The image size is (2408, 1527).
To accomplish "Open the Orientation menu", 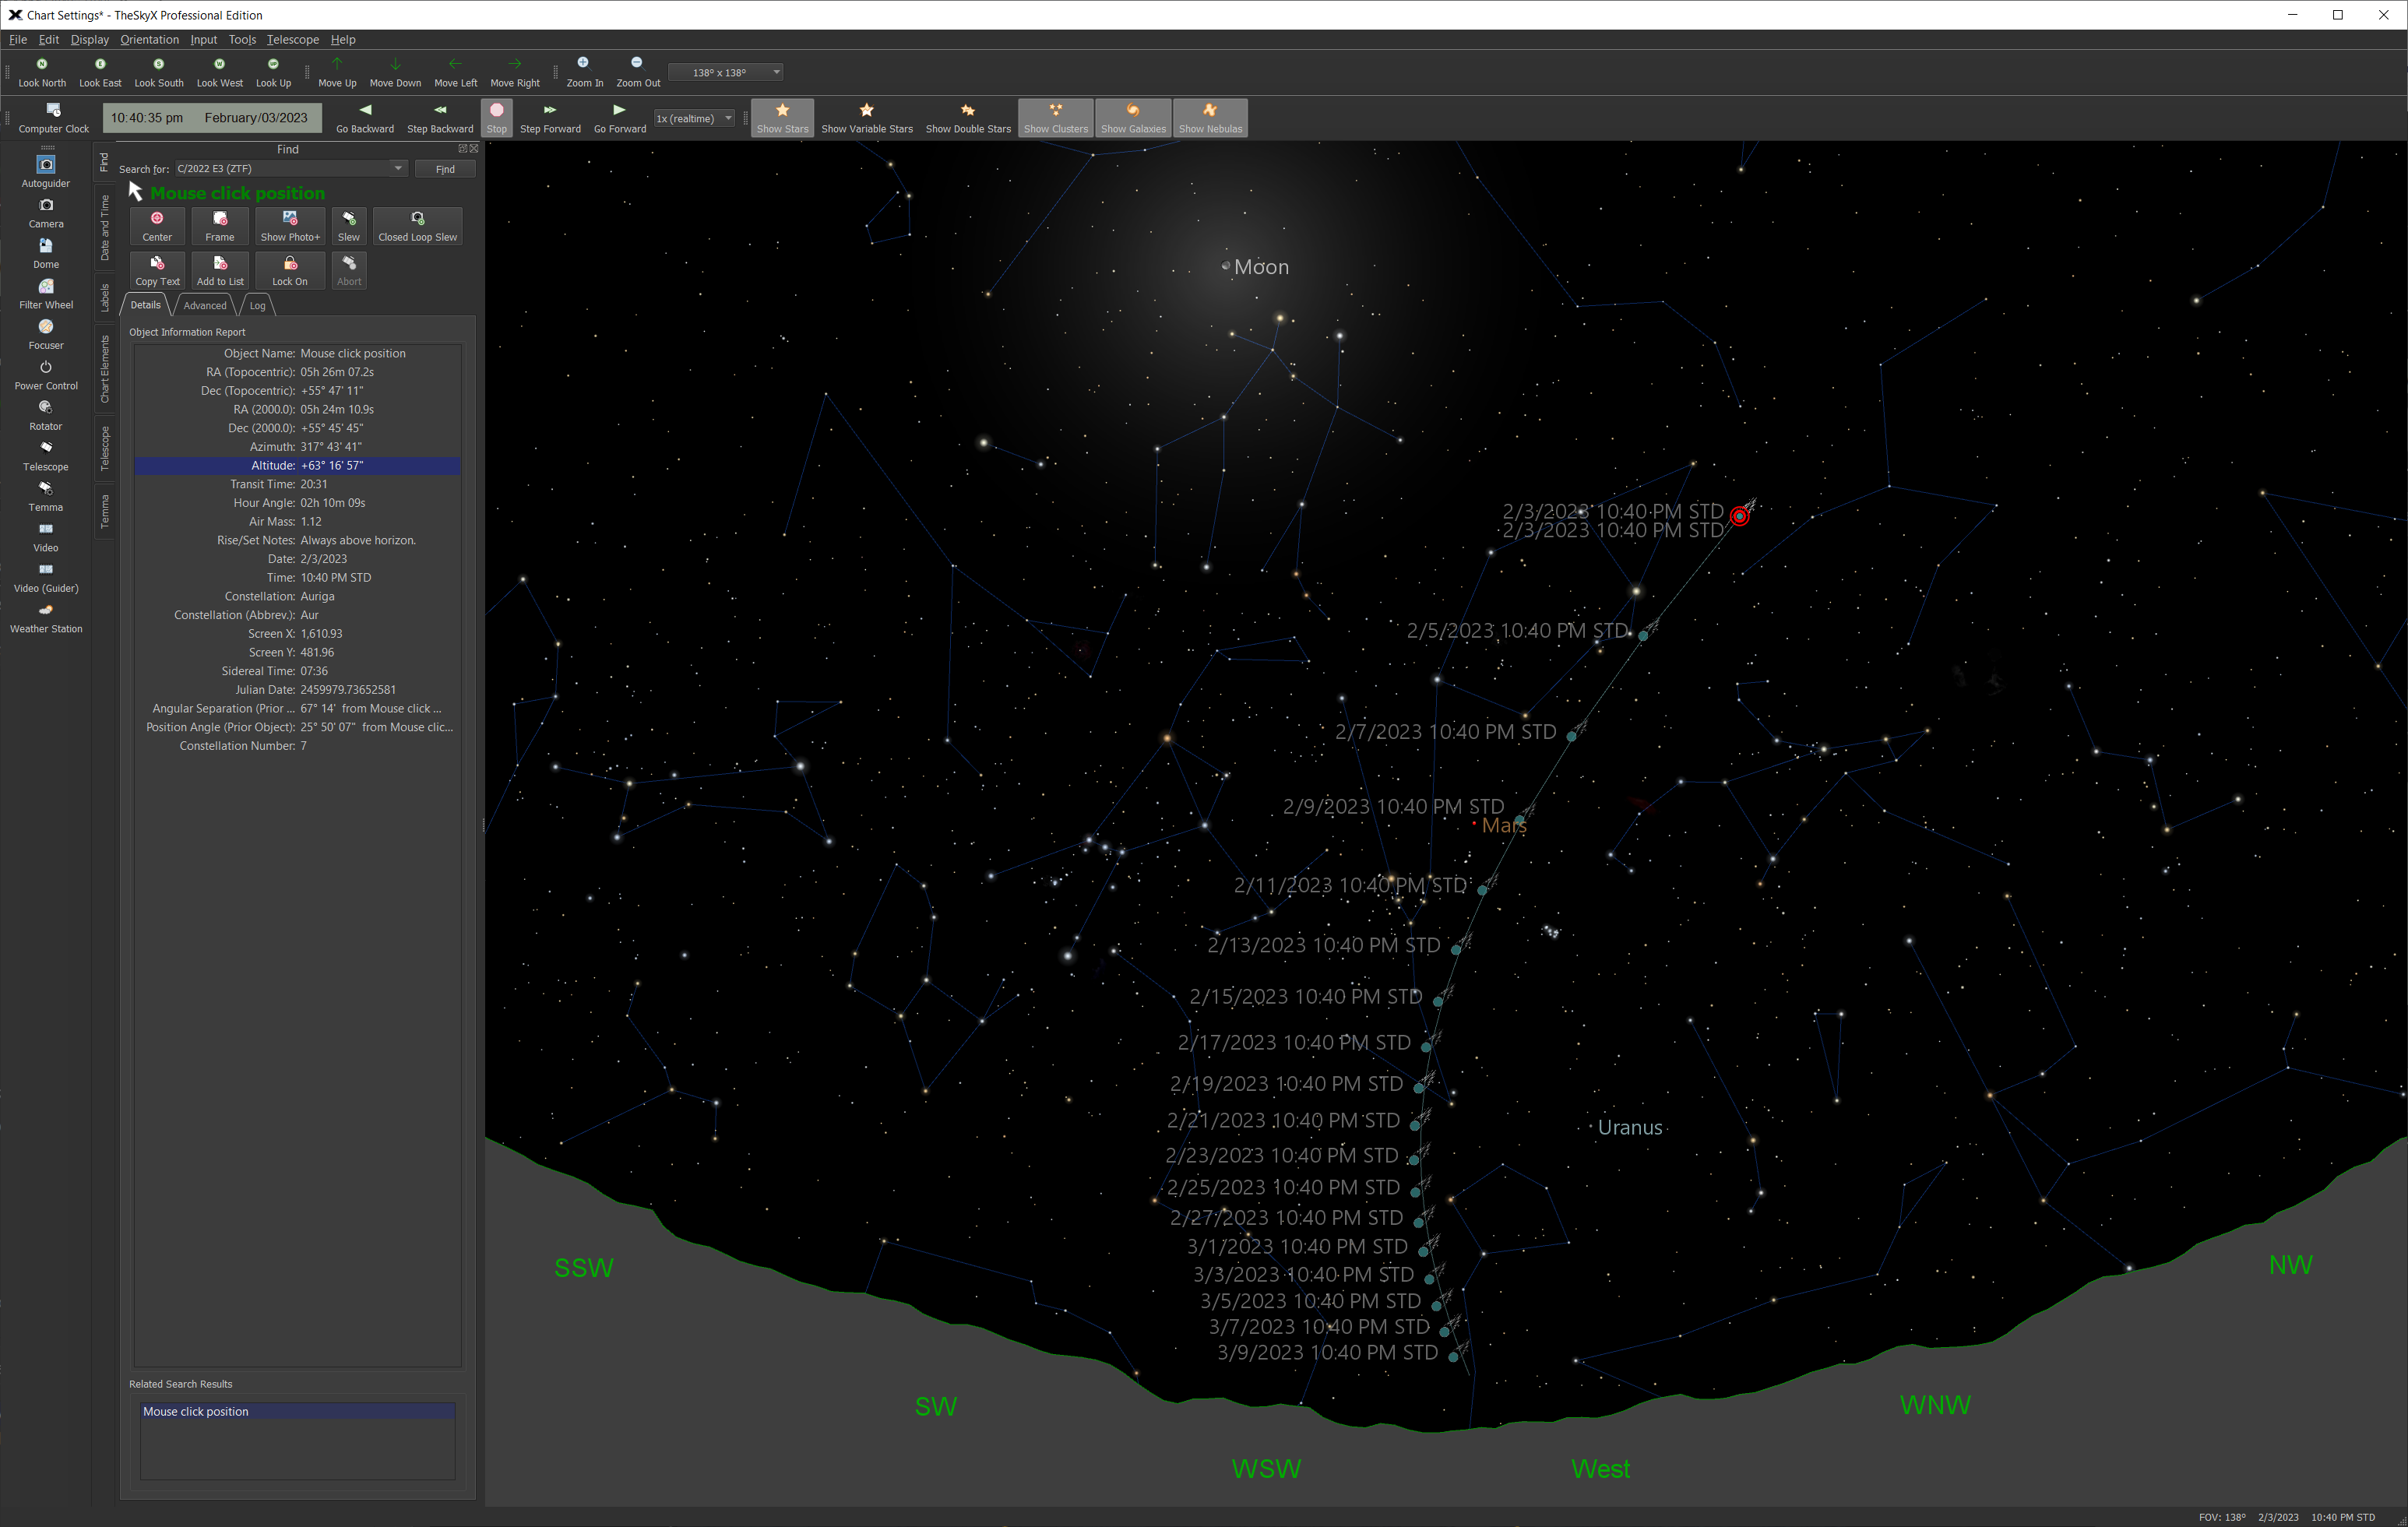I will (149, 39).
